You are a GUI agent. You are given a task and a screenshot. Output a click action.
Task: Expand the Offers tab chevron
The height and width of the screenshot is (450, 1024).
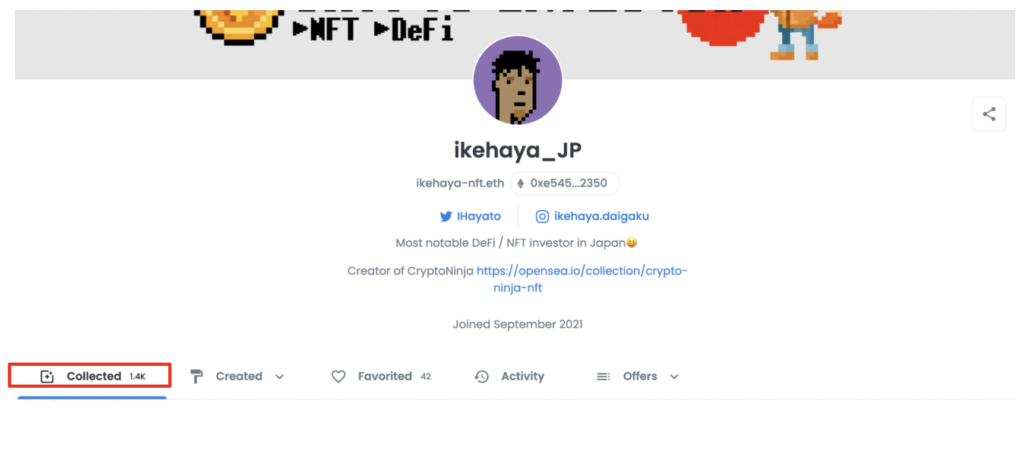point(675,377)
